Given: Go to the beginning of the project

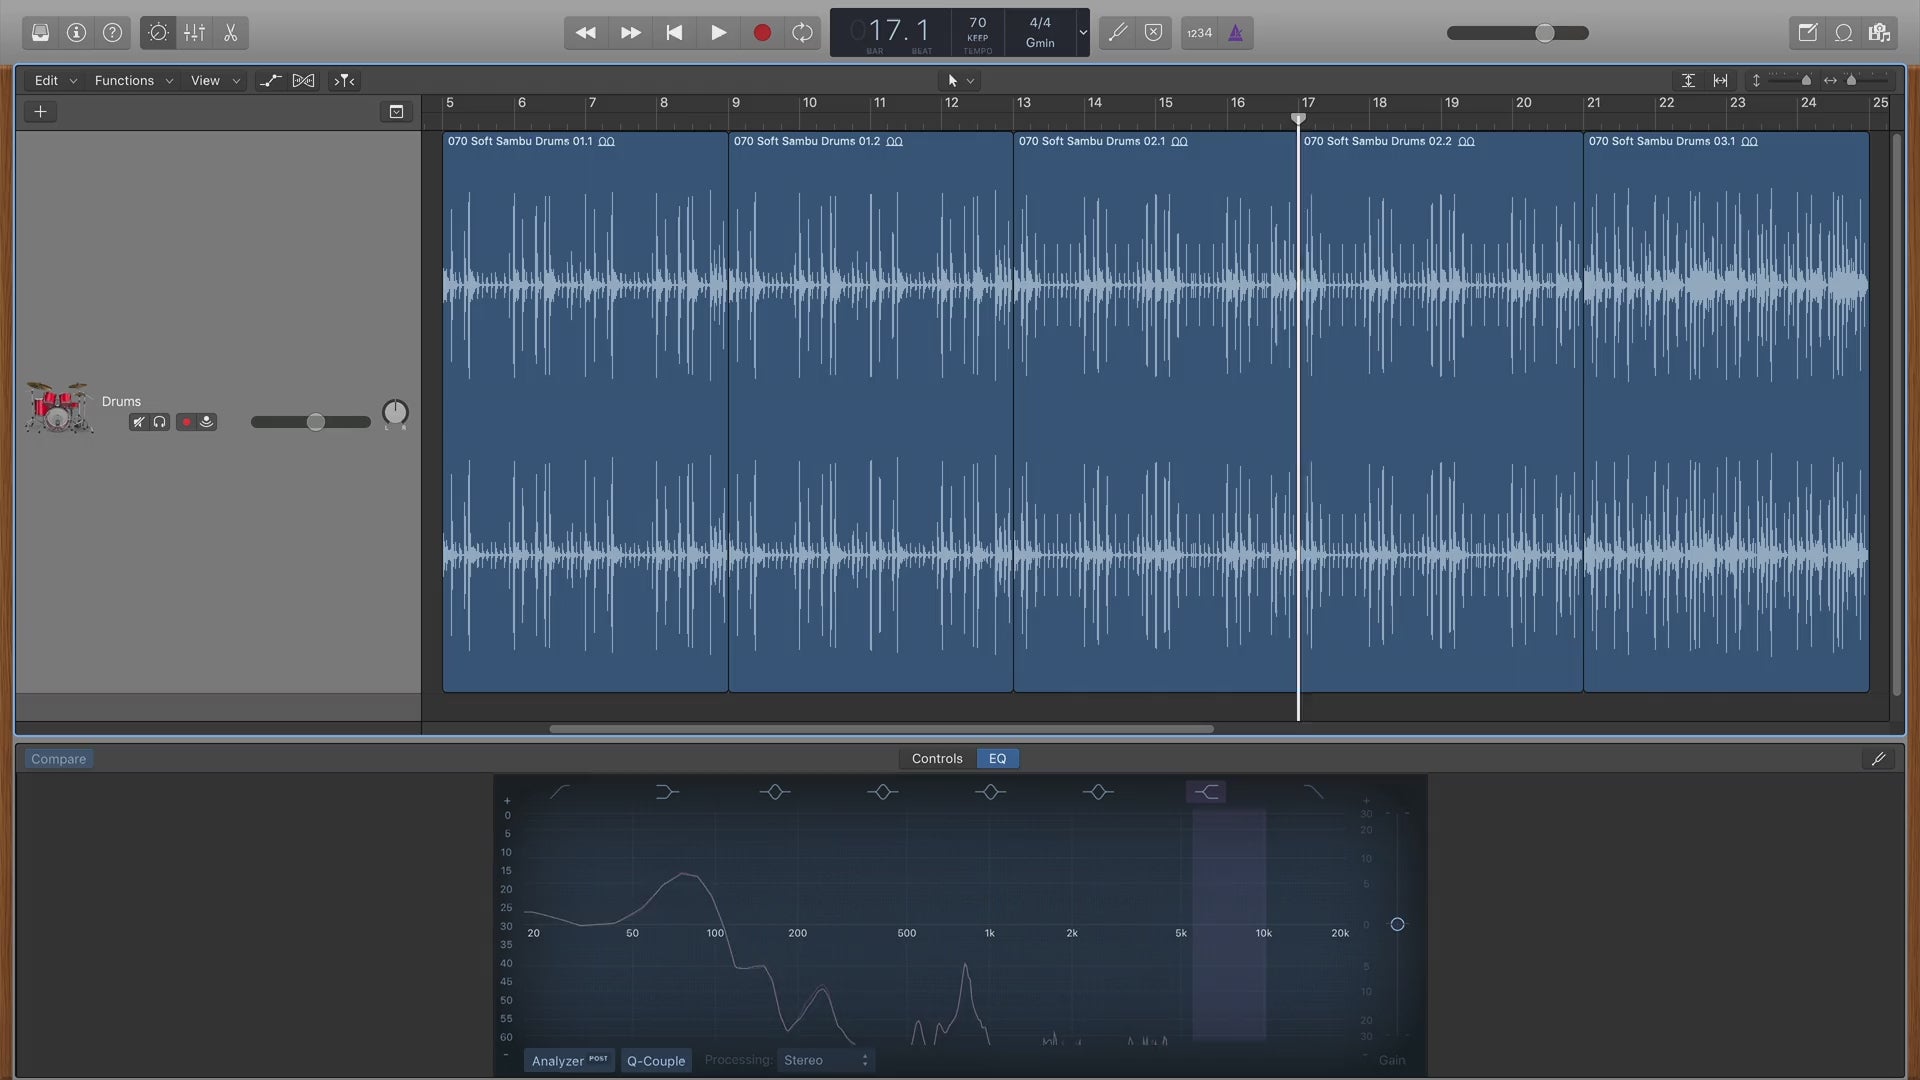Looking at the screenshot, I should click(674, 33).
